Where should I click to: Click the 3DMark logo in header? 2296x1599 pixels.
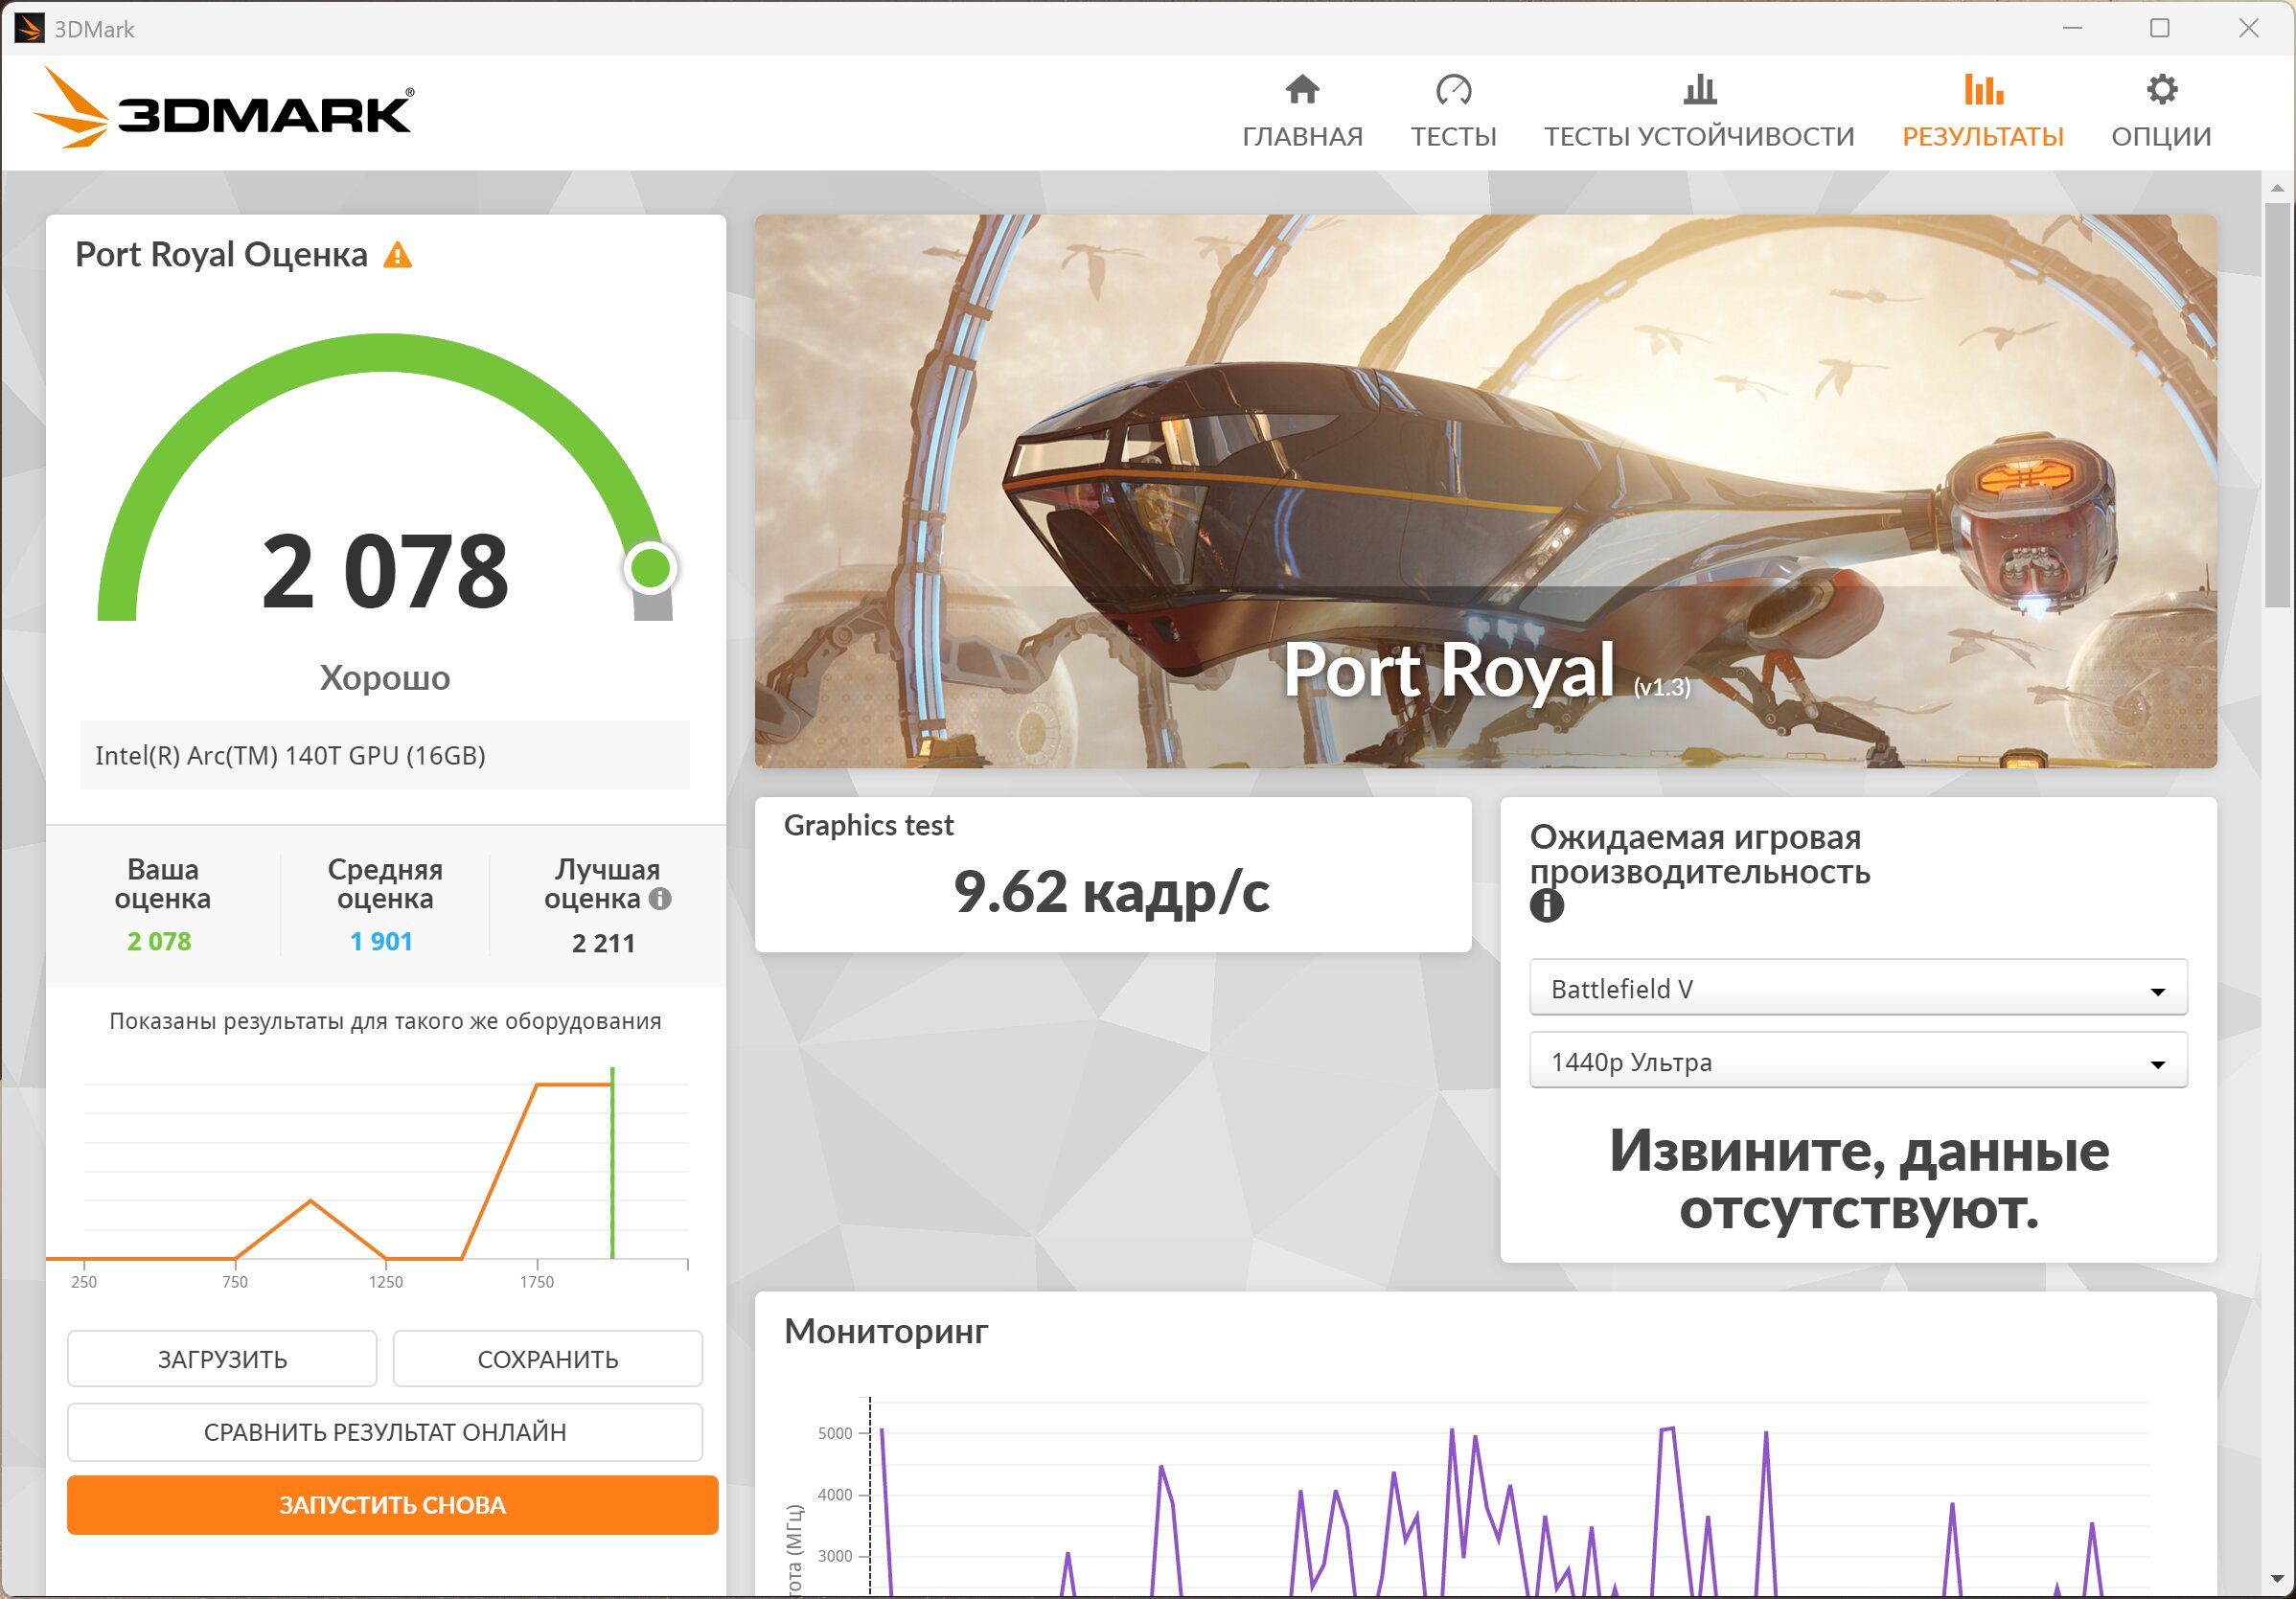pyautogui.click(x=223, y=110)
